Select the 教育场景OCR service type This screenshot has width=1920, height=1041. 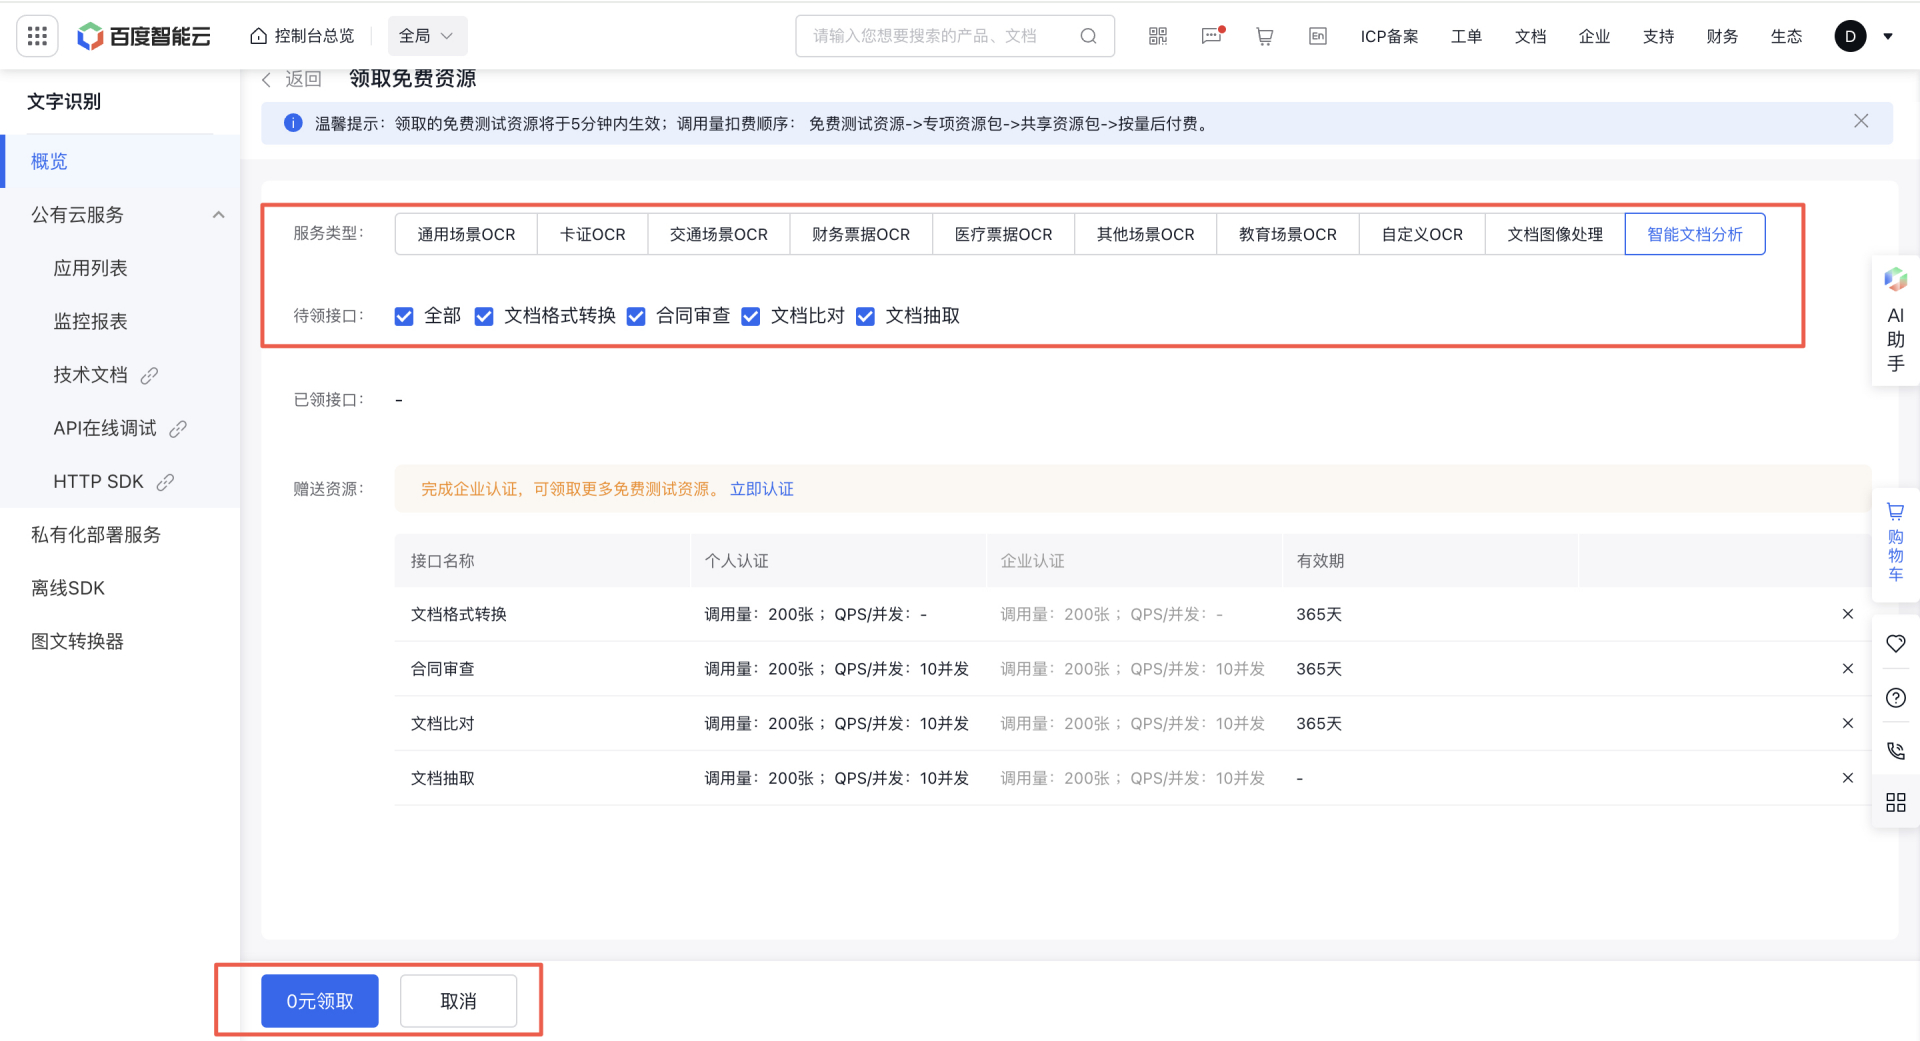pyautogui.click(x=1288, y=234)
